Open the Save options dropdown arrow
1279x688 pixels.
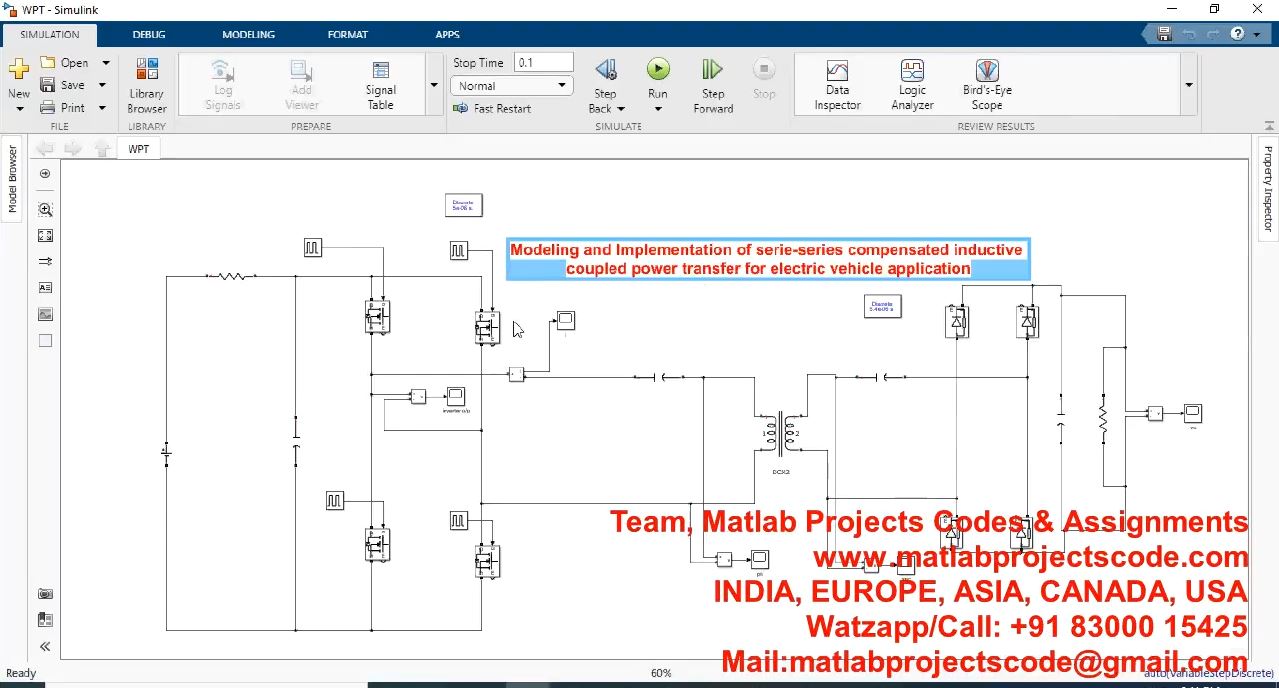coord(105,85)
